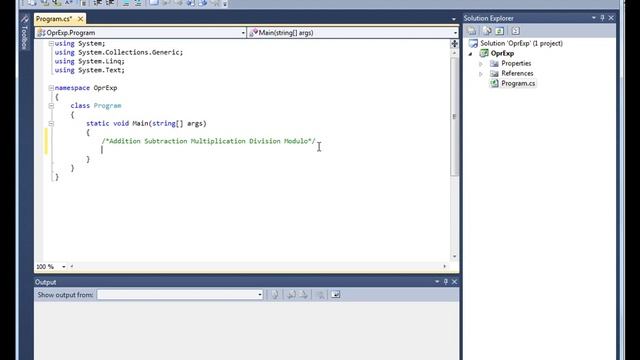Open the Output window position menu arrow

(437, 282)
